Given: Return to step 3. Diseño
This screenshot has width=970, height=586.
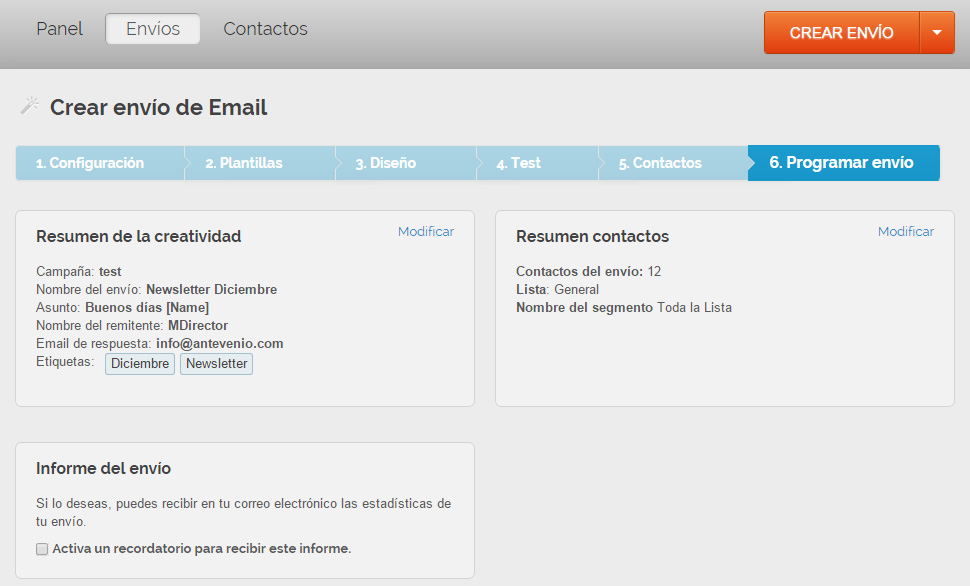Looking at the screenshot, I should [385, 163].
